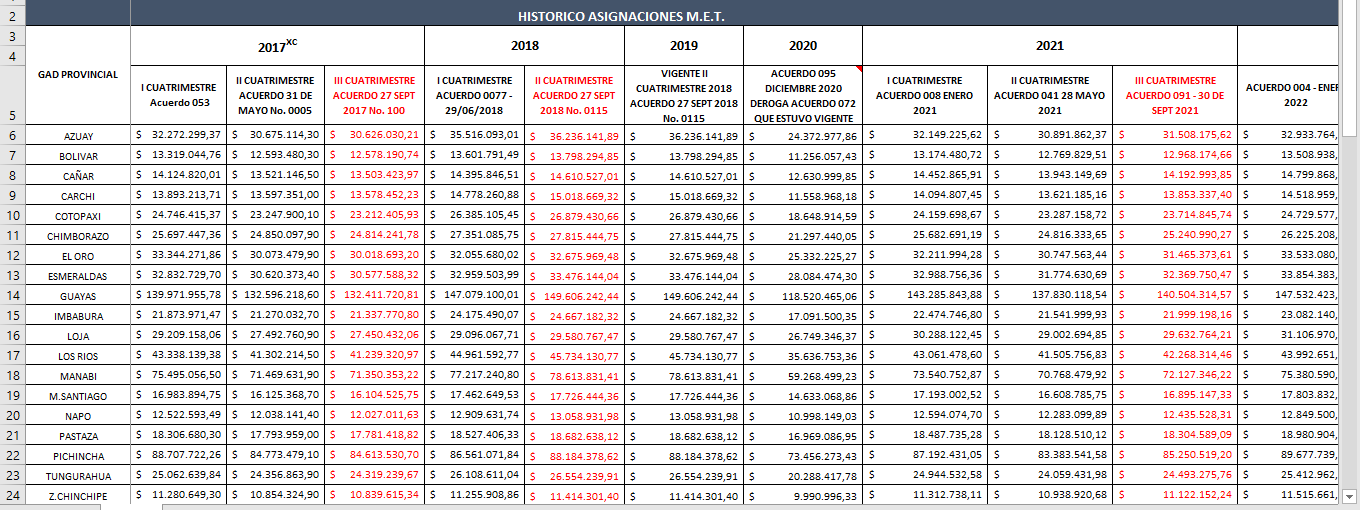Select II CUATRIMESTRE ACUERDO 31 DE MAYO header

[276, 95]
